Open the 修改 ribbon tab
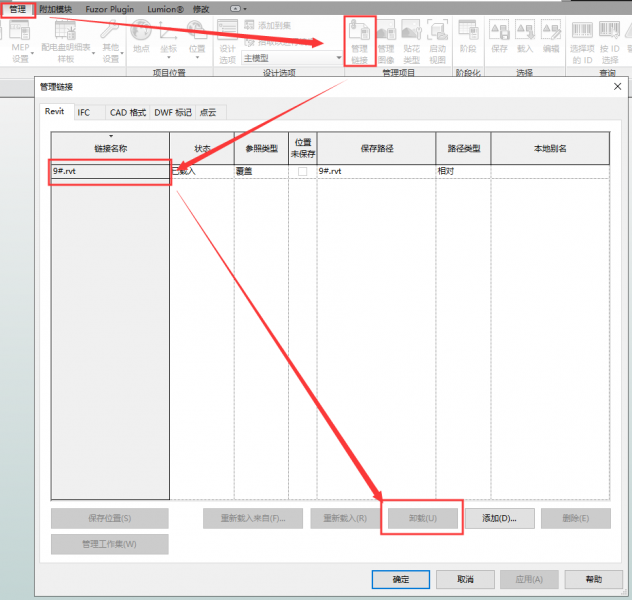 tap(201, 9)
